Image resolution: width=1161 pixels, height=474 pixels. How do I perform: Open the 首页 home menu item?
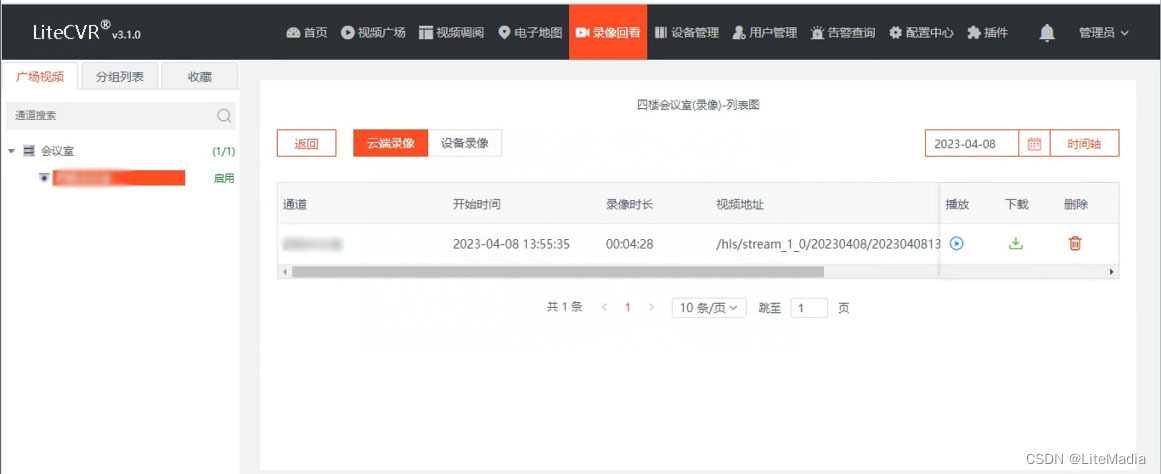point(307,33)
